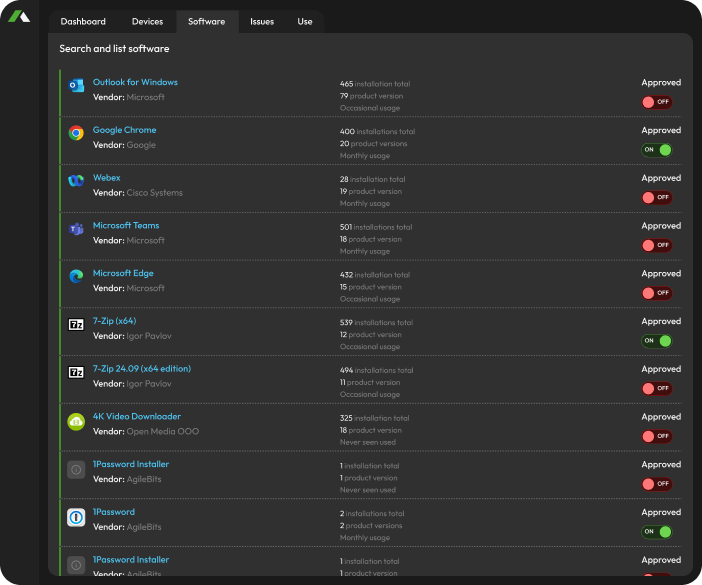Click 'Occasional usage' under Microsoft Edge

point(370,299)
